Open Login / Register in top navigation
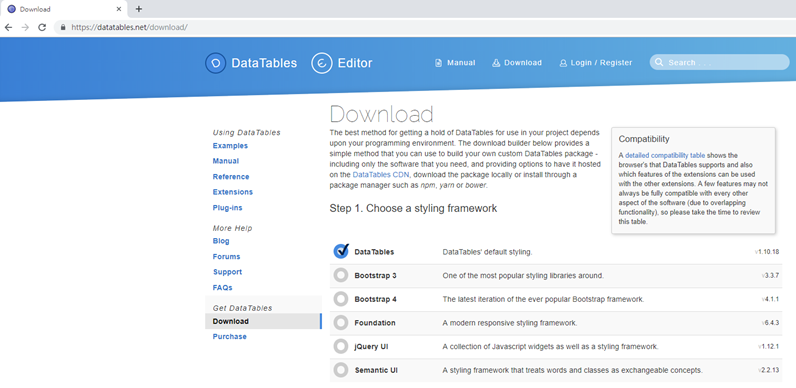Image resolution: width=796 pixels, height=388 pixels. point(602,63)
